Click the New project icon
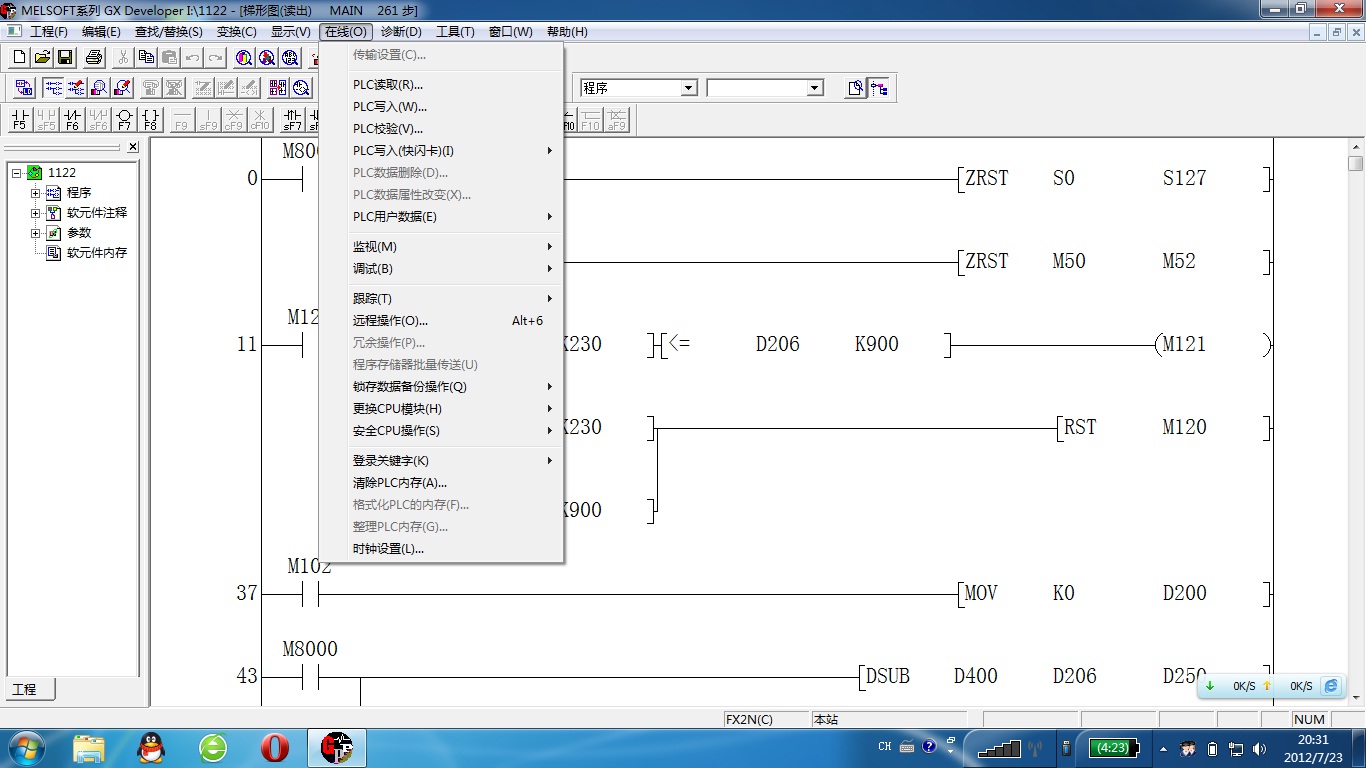The height and width of the screenshot is (768, 1366). [x=19, y=57]
